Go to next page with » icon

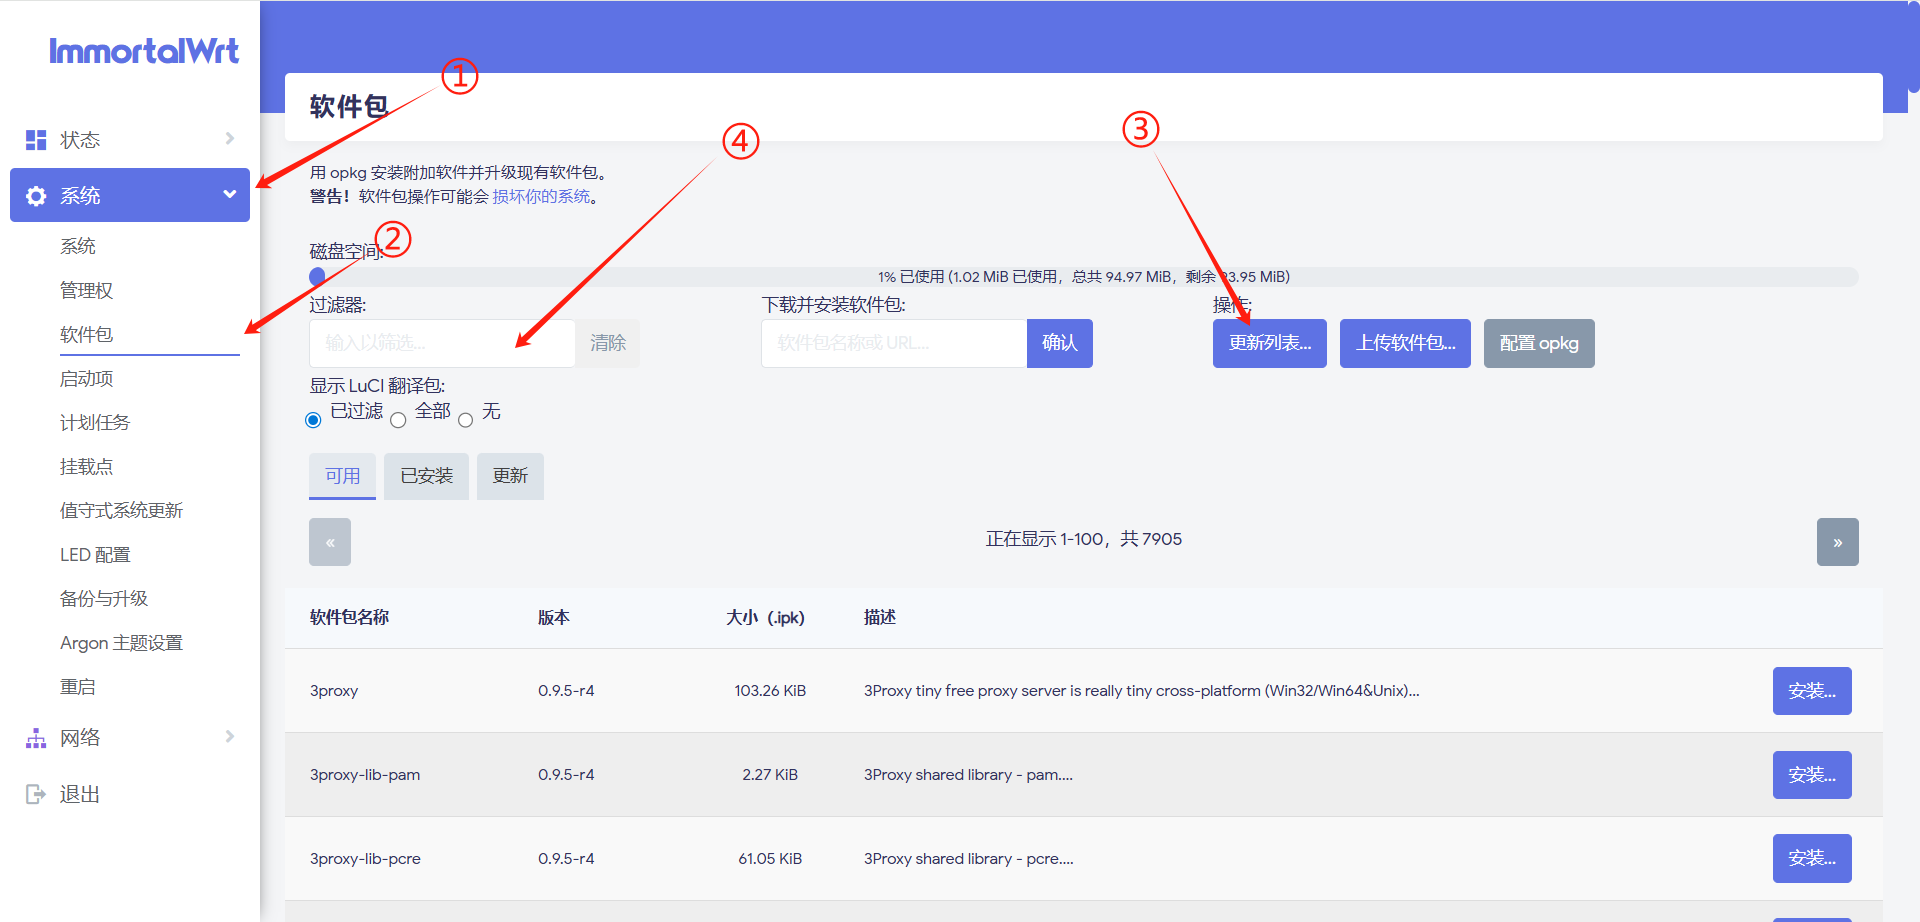click(1837, 541)
